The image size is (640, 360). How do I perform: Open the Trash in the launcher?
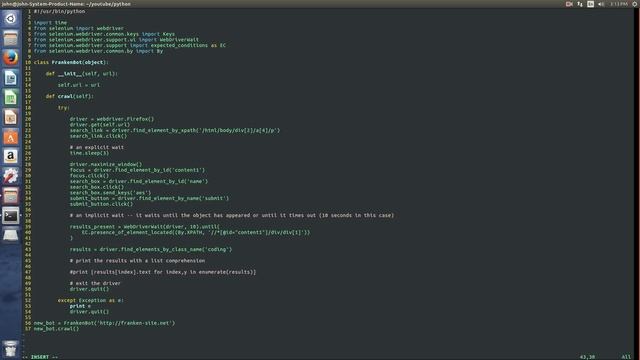click(x=11, y=348)
